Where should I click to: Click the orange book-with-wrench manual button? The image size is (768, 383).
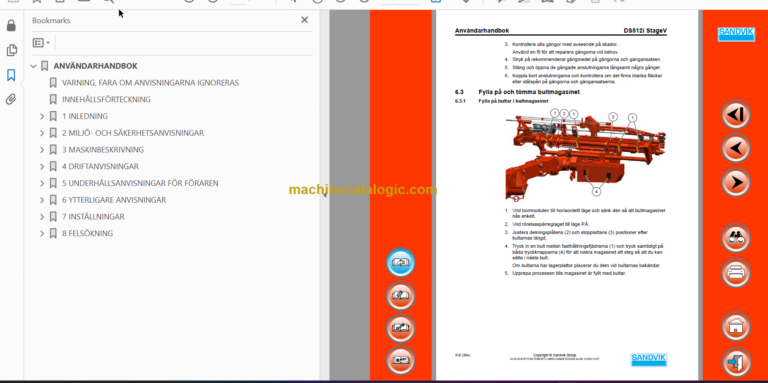click(x=401, y=328)
